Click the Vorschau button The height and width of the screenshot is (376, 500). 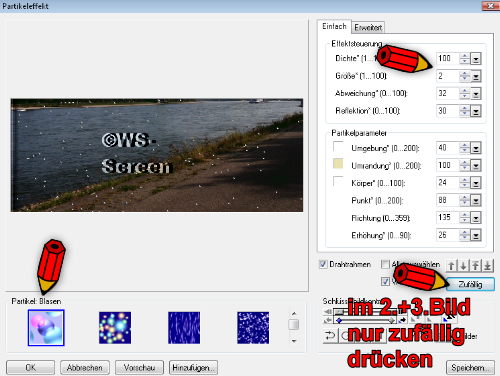(139, 368)
